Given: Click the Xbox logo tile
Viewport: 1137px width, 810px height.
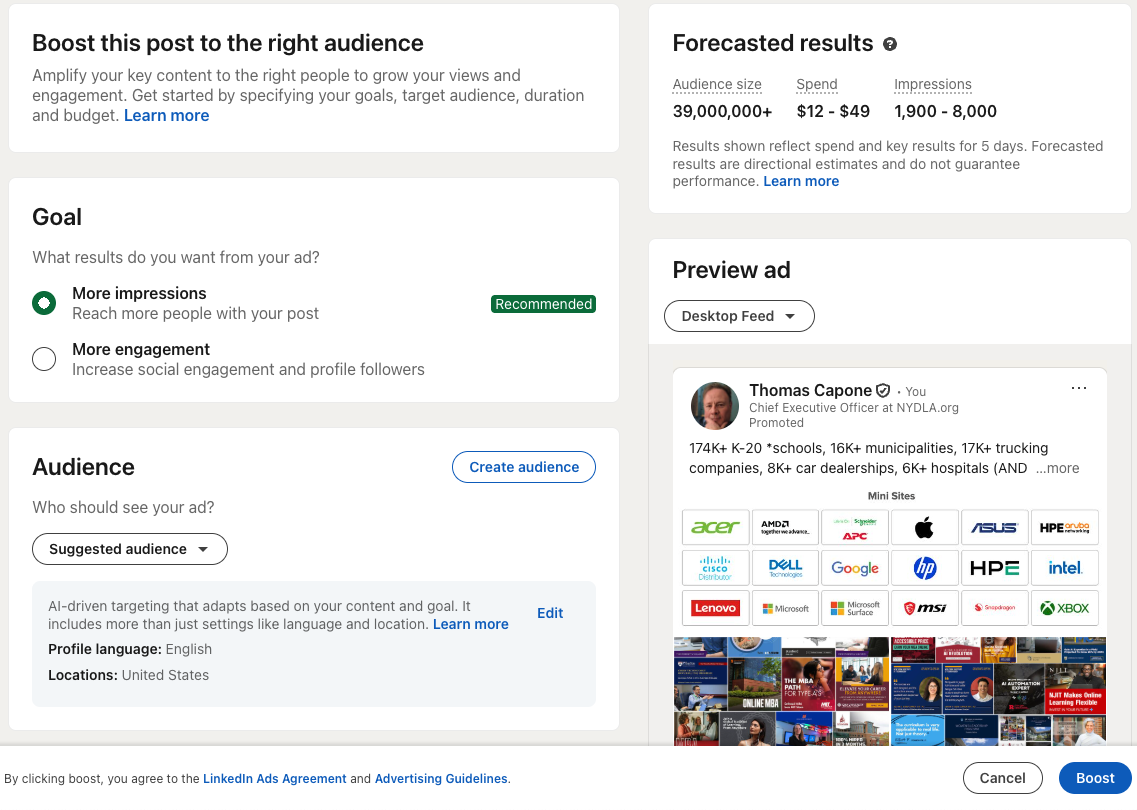Looking at the screenshot, I should tap(1064, 608).
